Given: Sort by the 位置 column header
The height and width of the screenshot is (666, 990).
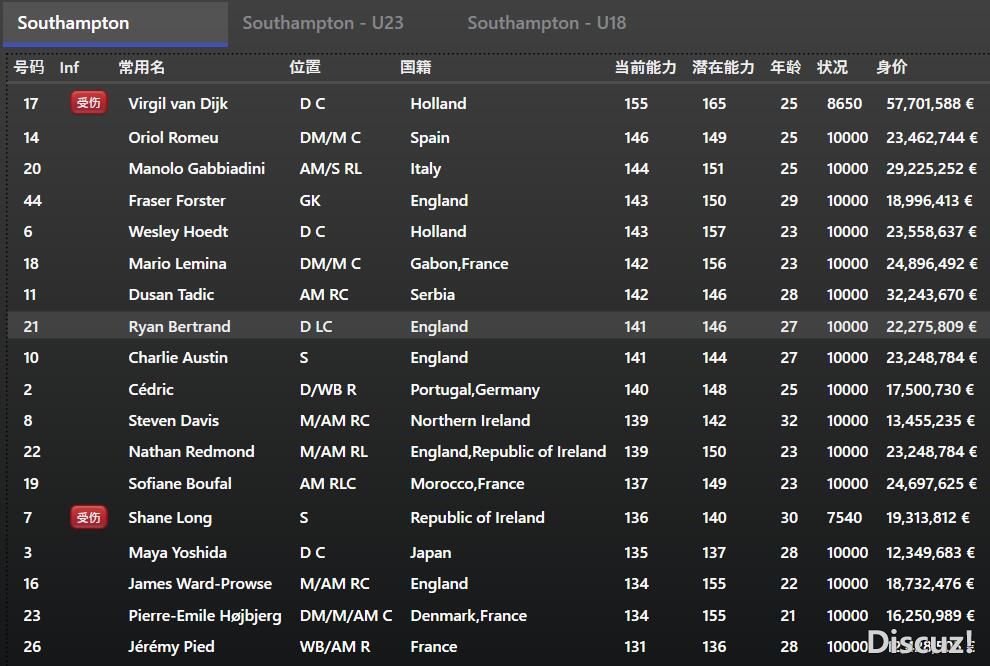Looking at the screenshot, I should [x=305, y=68].
